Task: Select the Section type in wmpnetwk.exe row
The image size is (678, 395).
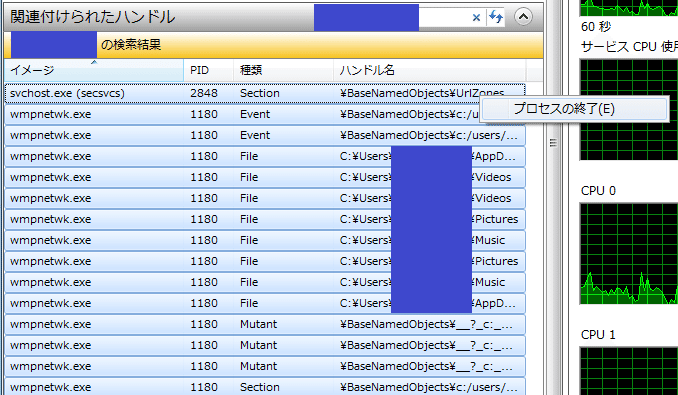Action: (x=260, y=387)
